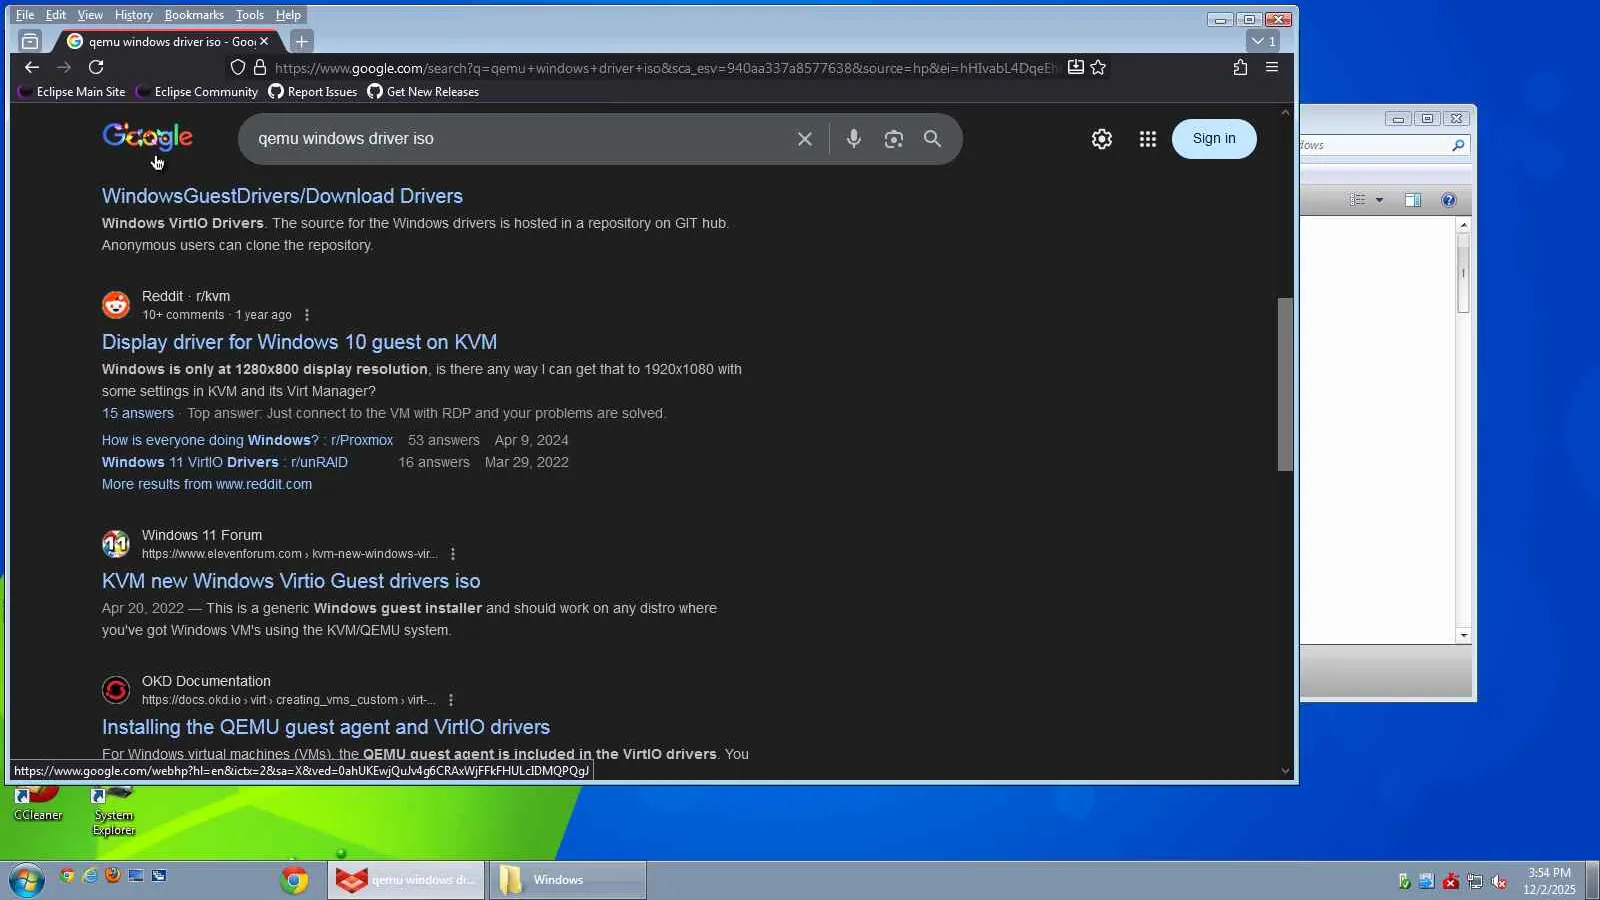
Task: Open 'Display driver for Windows 10 guest on KVM'
Action: tap(299, 342)
